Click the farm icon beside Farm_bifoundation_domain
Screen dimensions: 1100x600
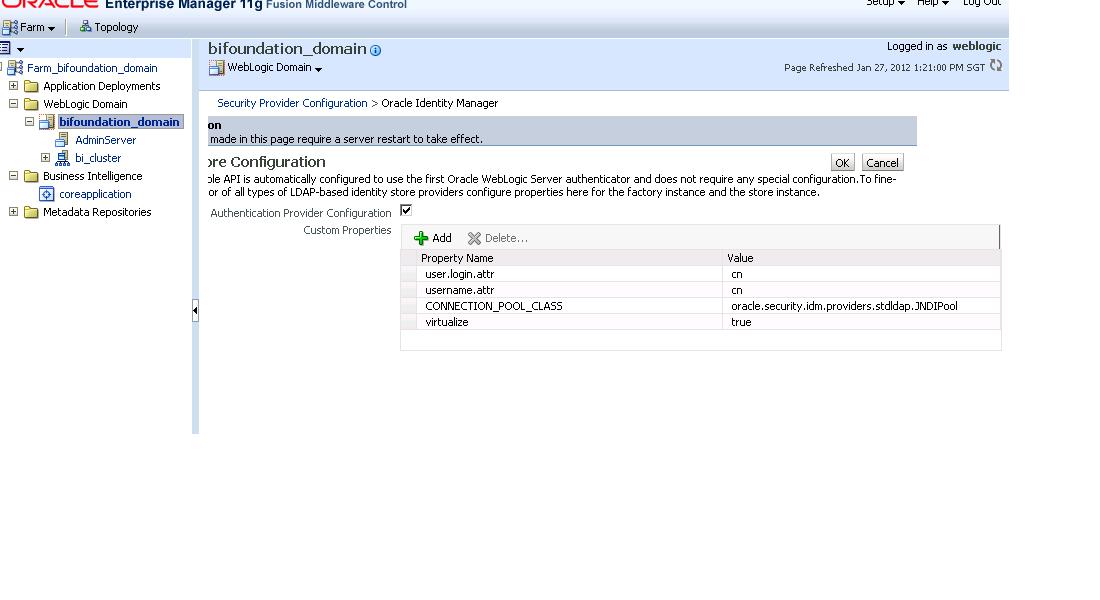point(15,68)
